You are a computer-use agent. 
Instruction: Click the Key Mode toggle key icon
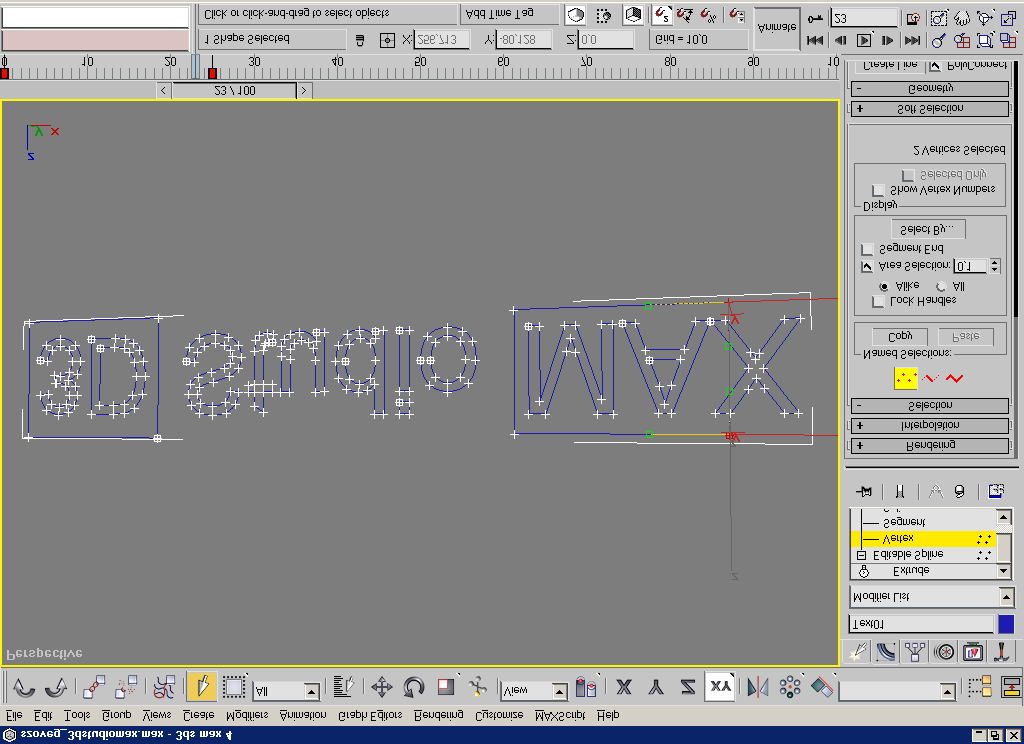(814, 18)
